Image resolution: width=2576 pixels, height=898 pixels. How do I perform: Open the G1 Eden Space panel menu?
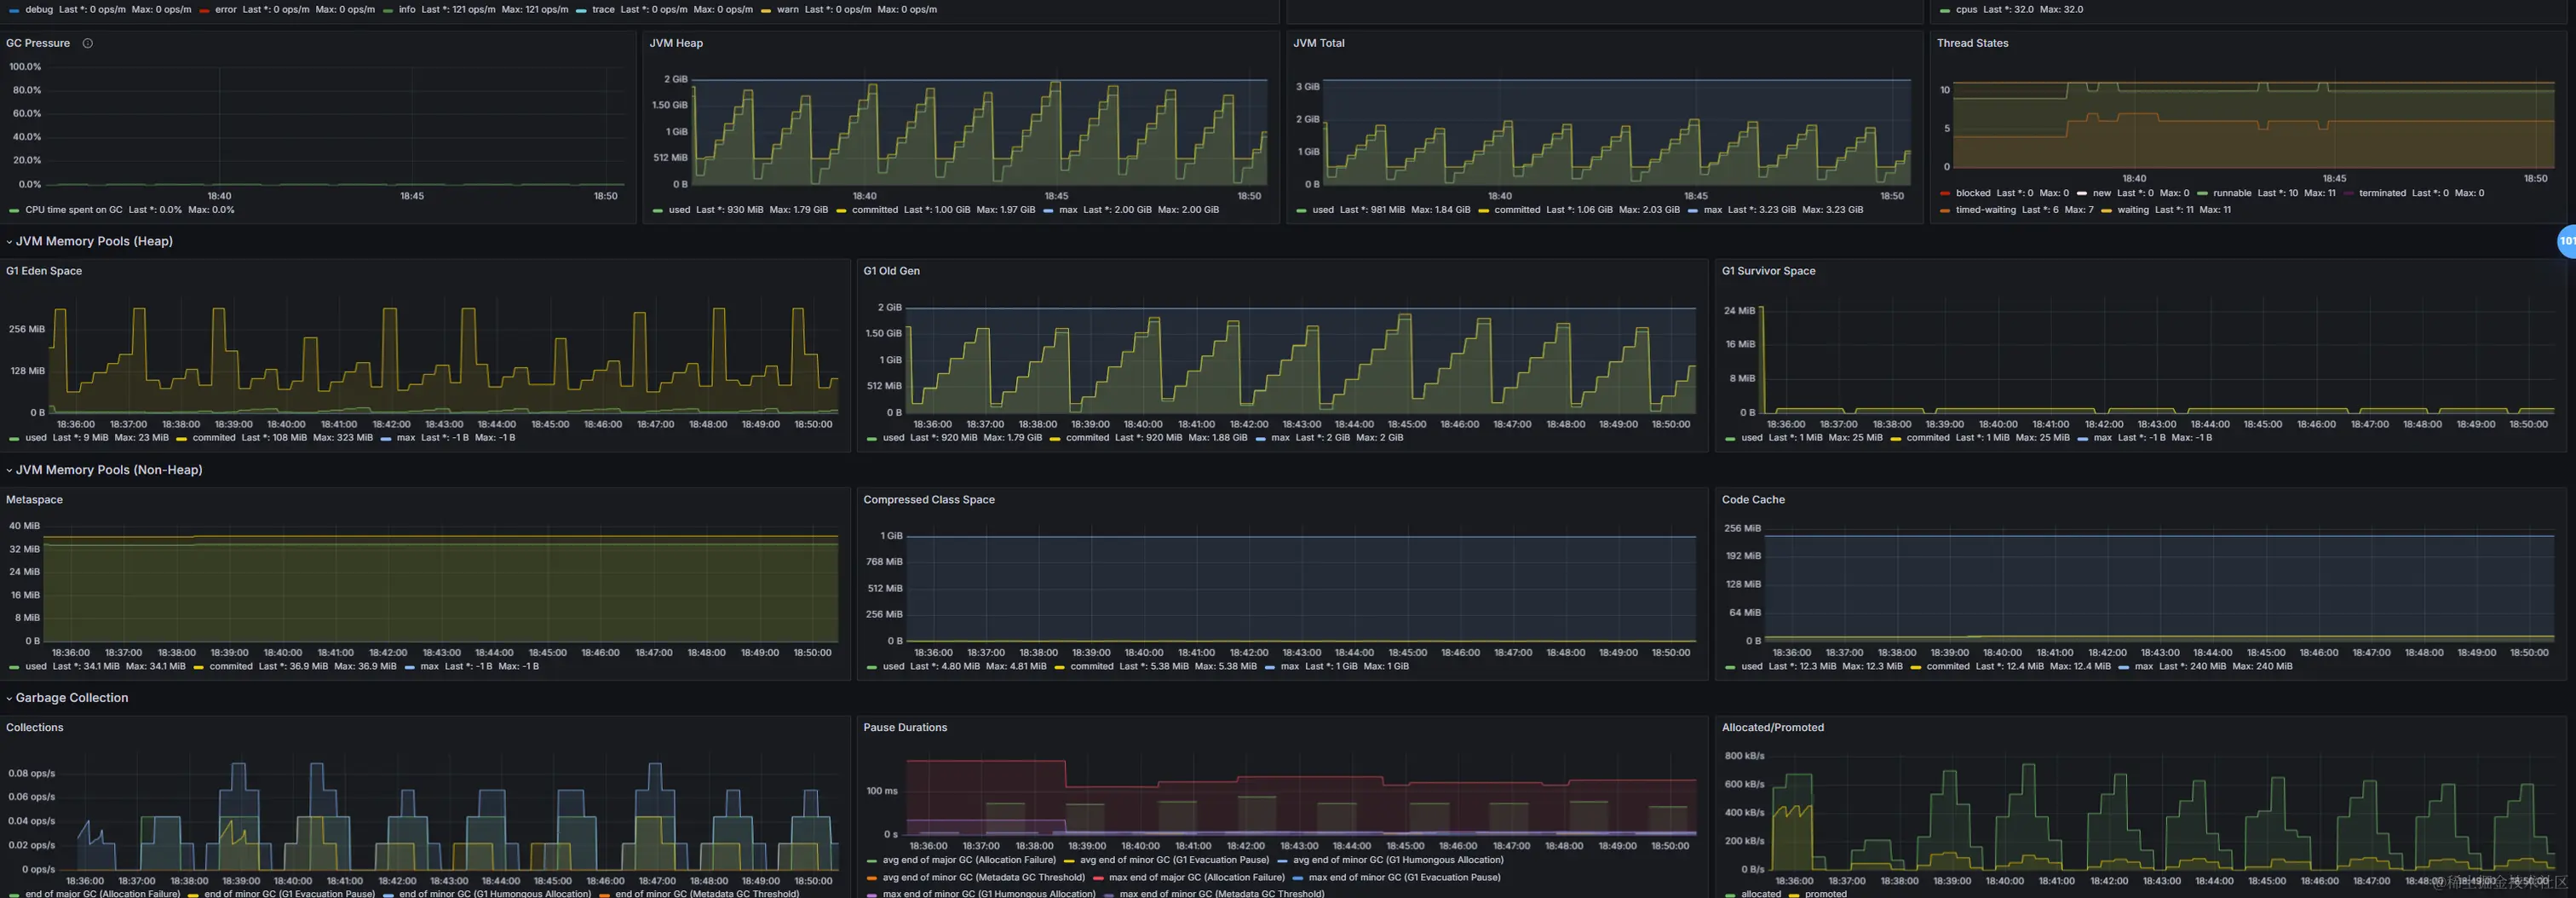[44, 272]
